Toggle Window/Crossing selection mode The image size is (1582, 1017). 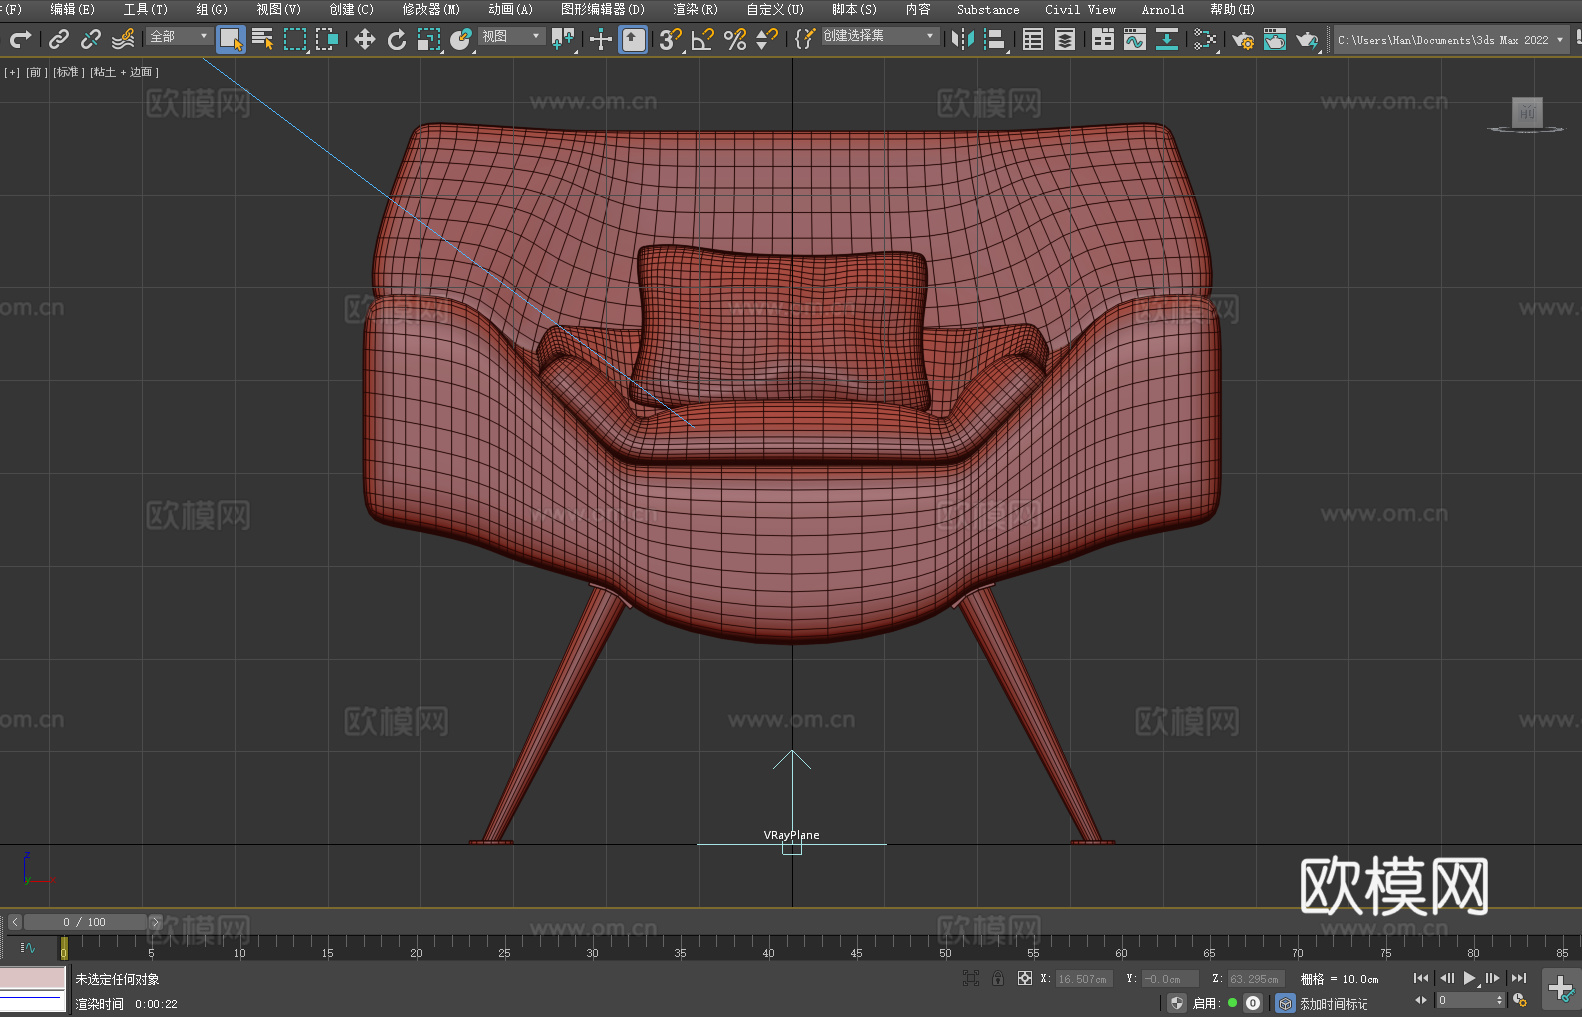pos(327,39)
